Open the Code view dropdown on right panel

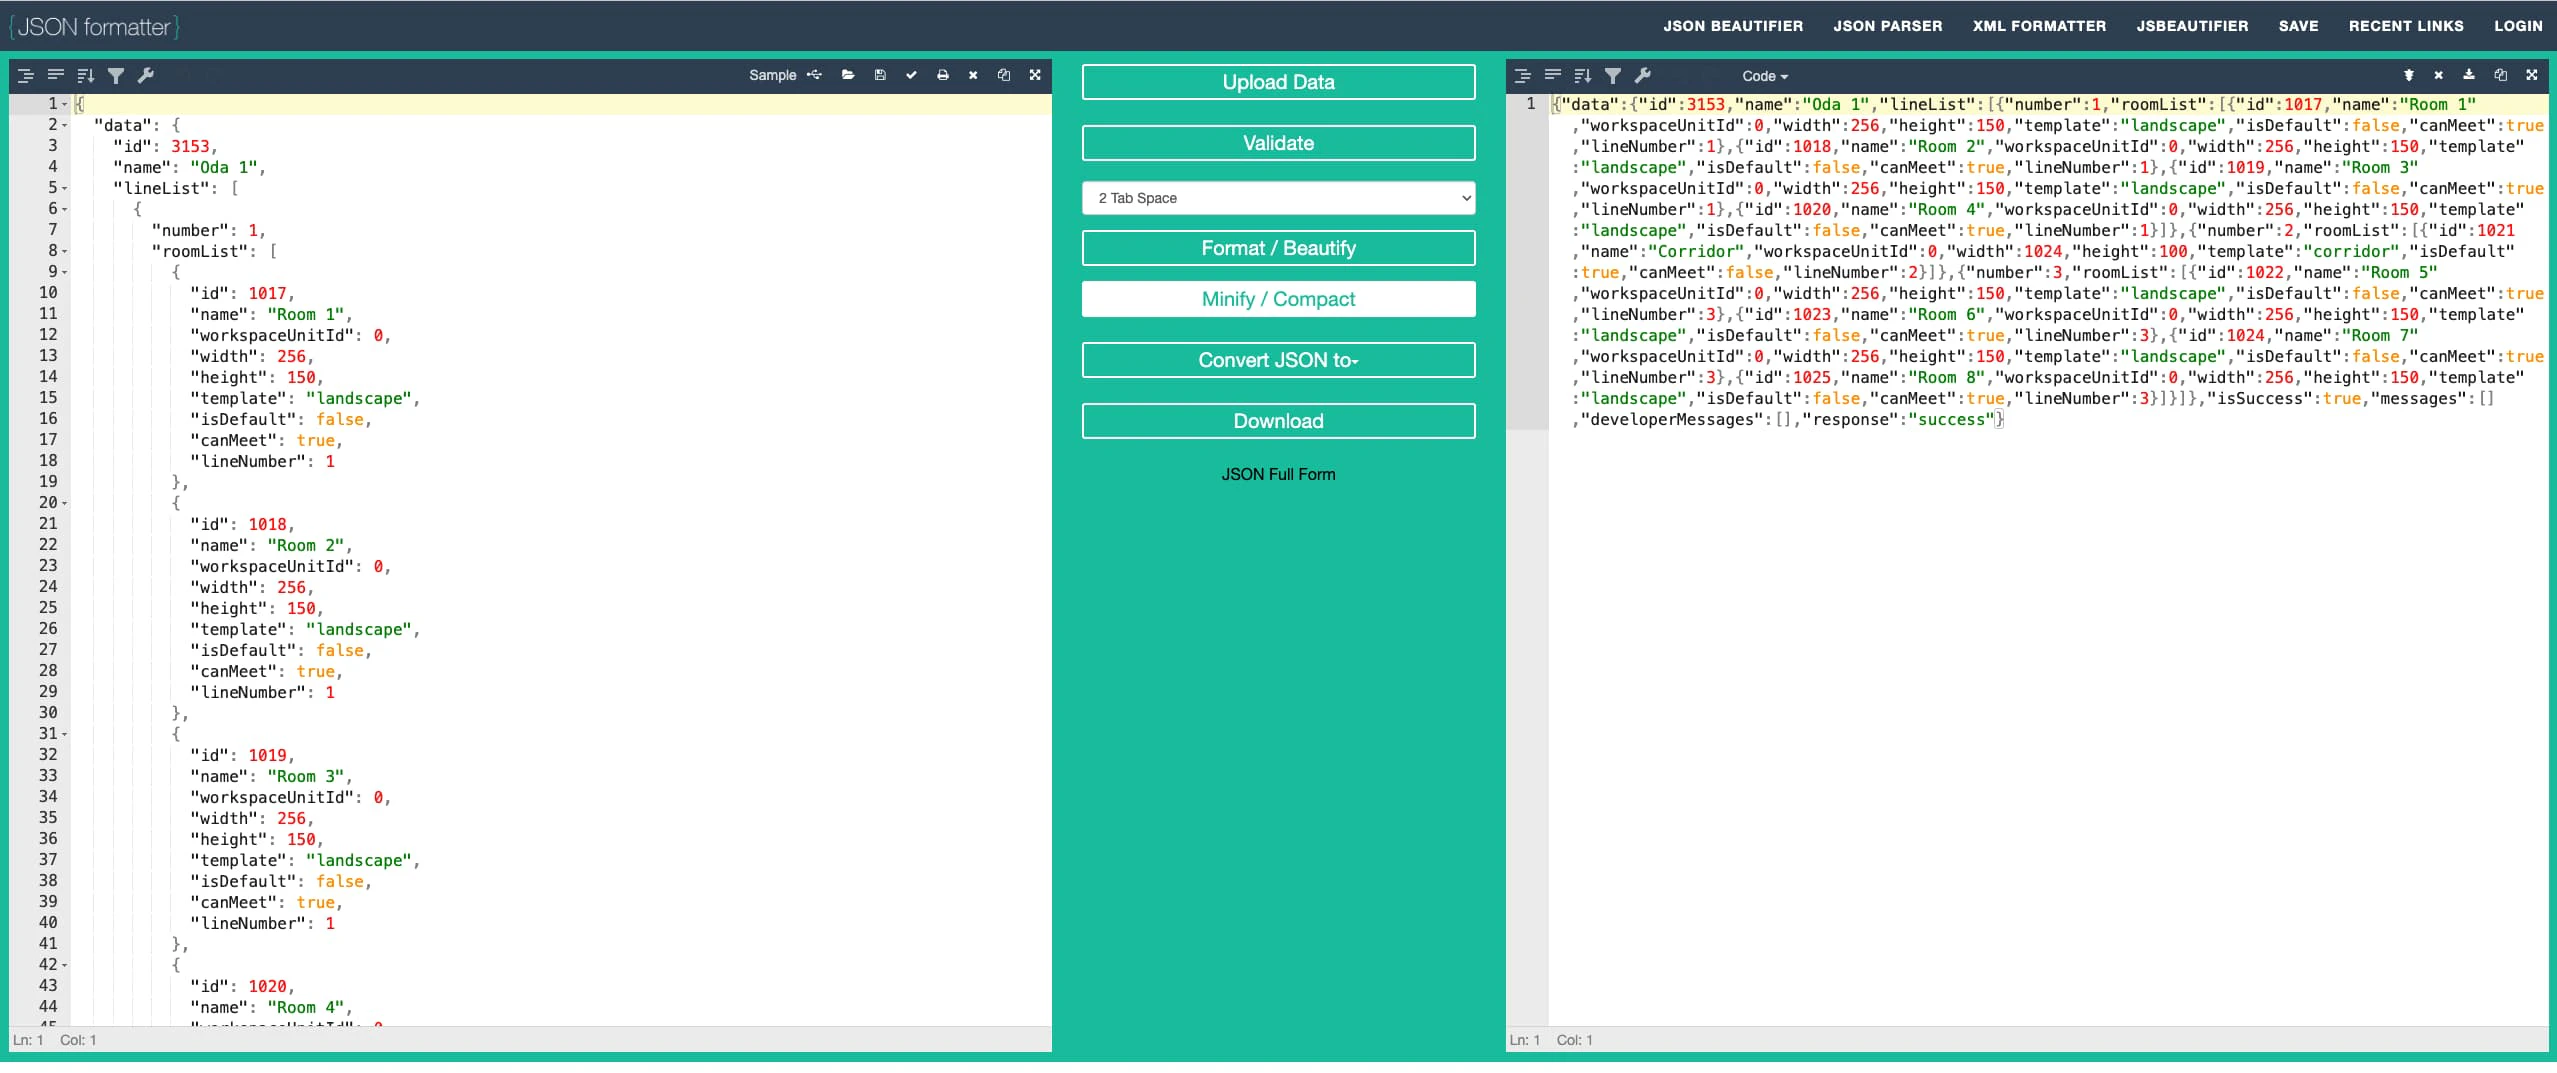[x=1763, y=75]
